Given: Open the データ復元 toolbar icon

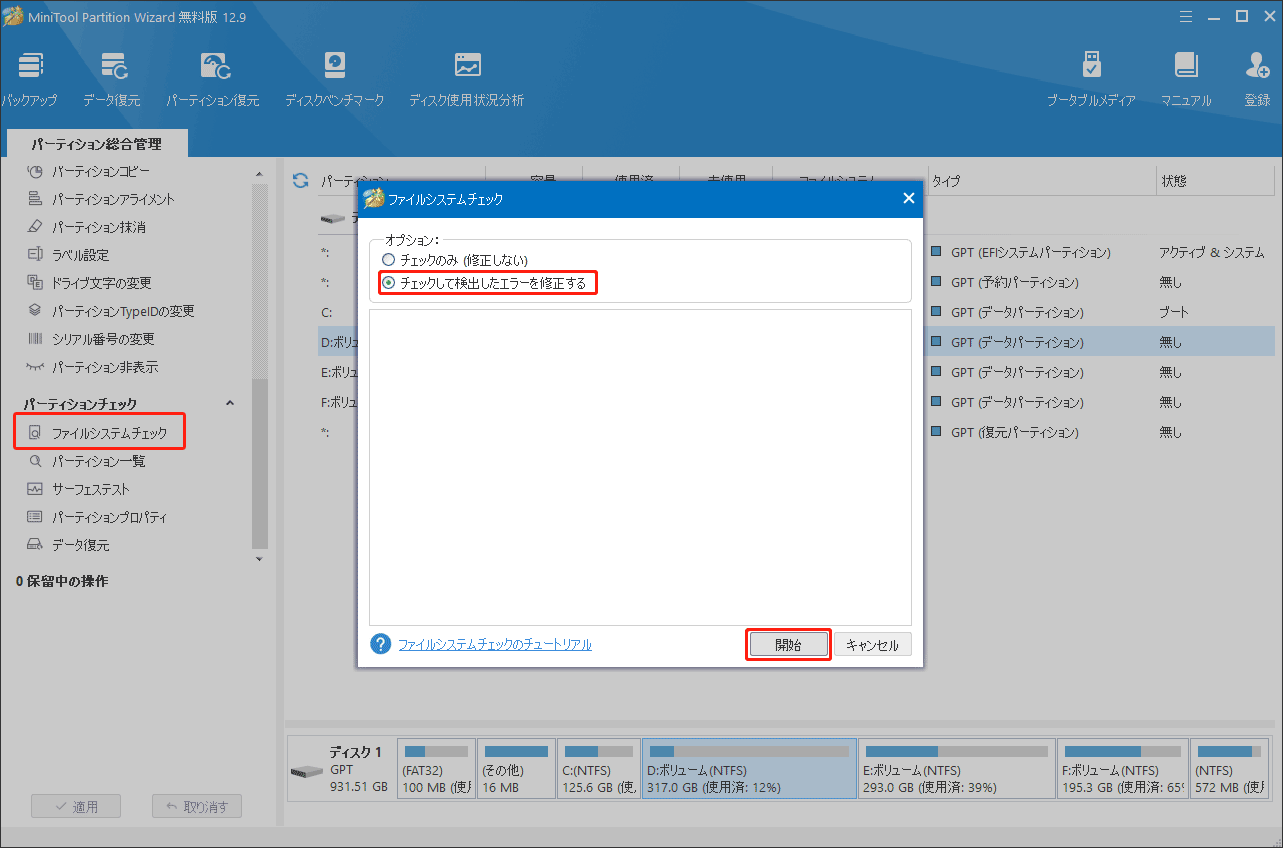Looking at the screenshot, I should pos(112,80).
